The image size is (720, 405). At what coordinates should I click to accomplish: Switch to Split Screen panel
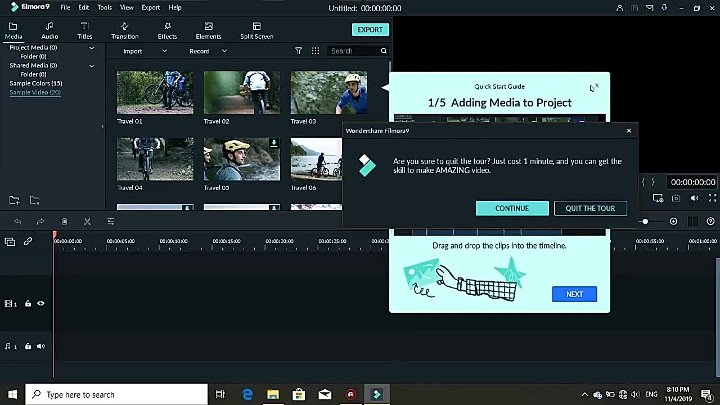(x=256, y=30)
